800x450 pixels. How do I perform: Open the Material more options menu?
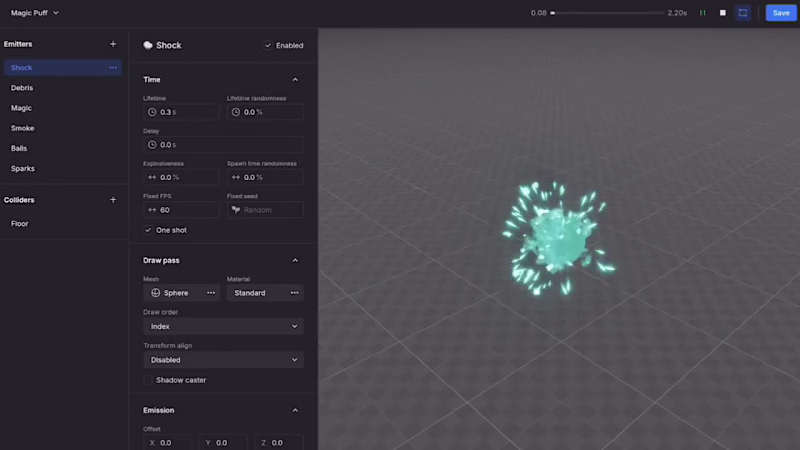(x=294, y=293)
